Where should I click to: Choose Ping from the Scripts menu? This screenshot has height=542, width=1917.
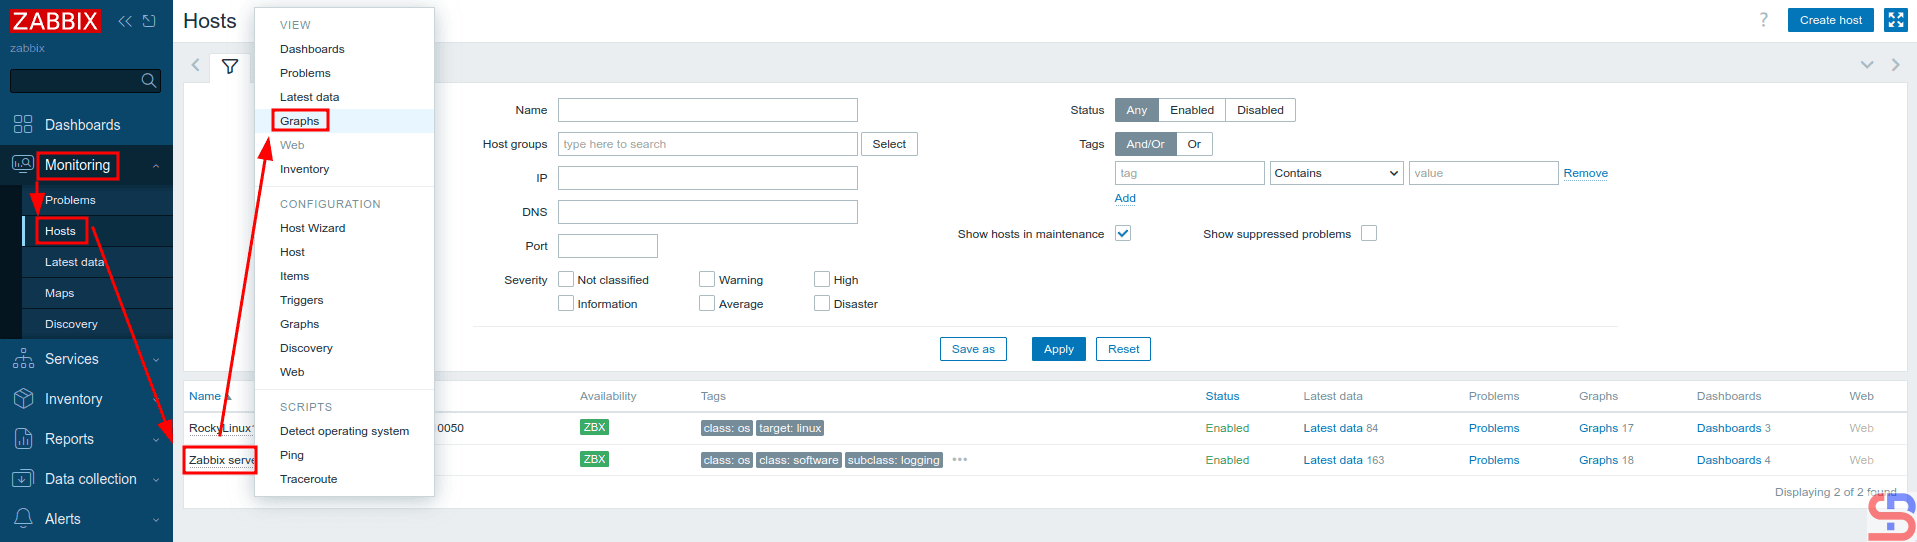coord(292,455)
